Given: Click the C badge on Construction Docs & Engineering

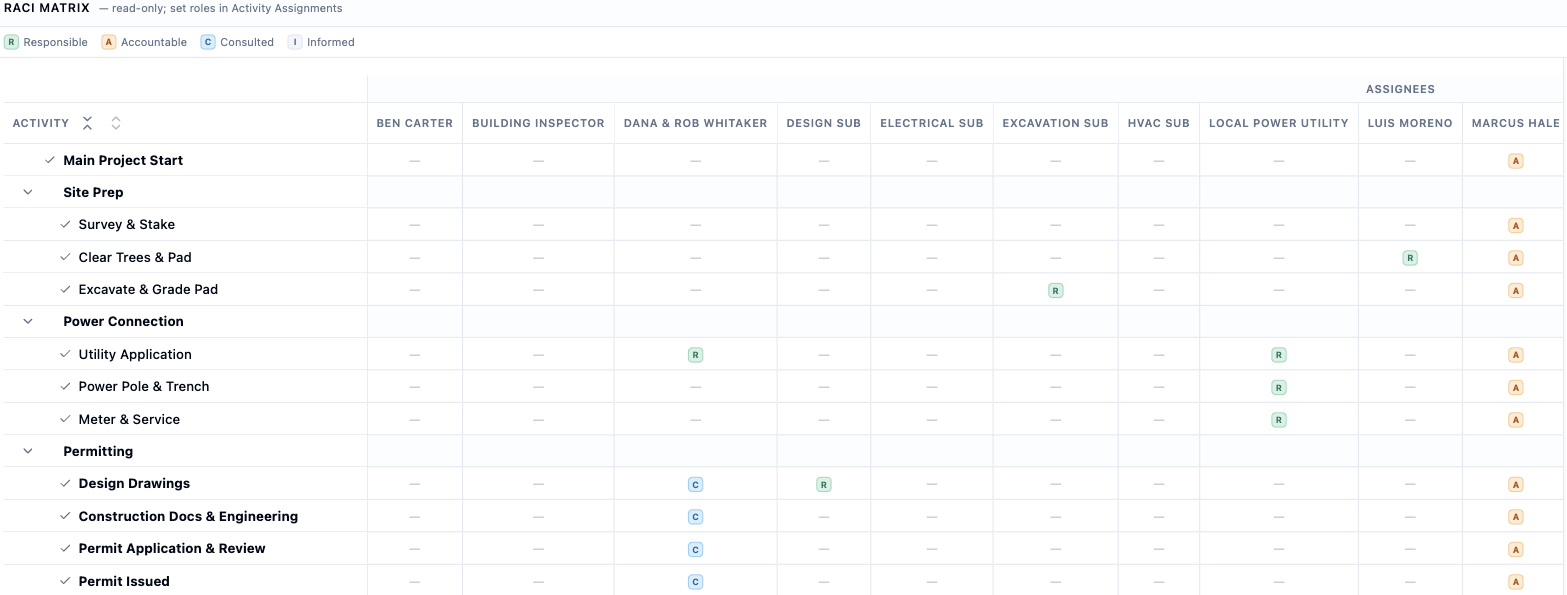Looking at the screenshot, I should tap(695, 517).
